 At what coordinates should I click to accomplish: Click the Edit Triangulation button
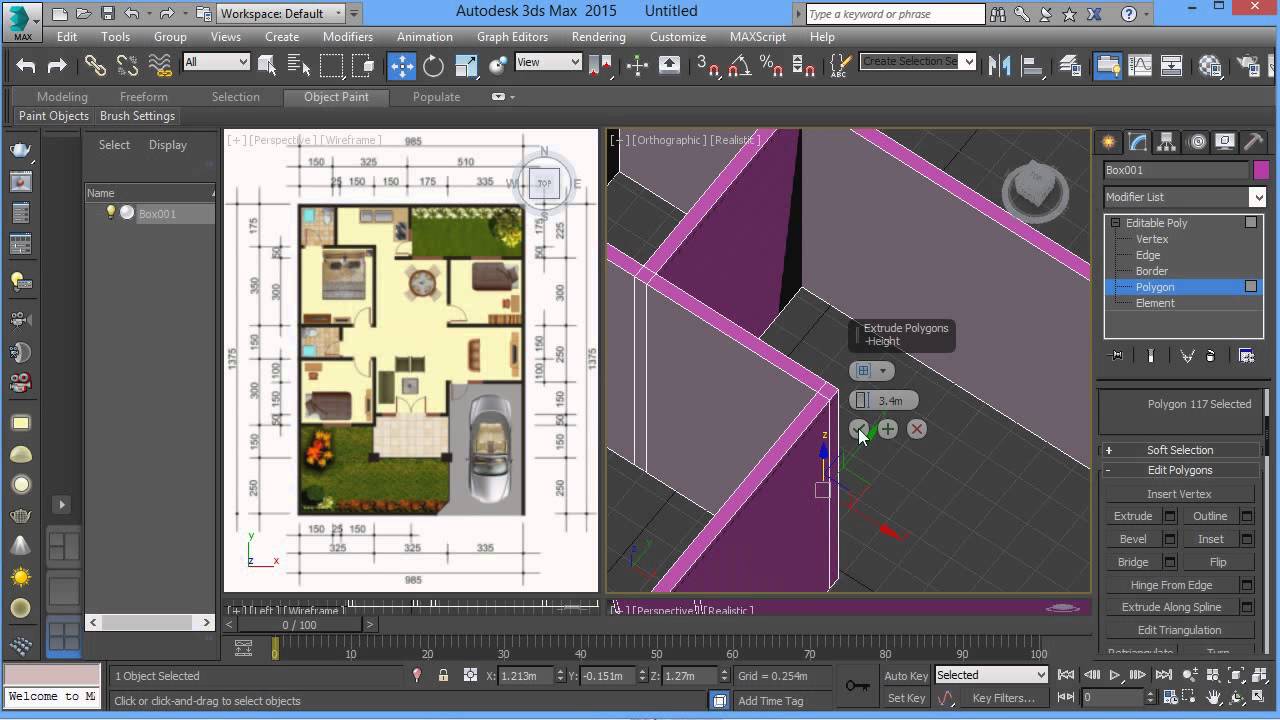1179,630
